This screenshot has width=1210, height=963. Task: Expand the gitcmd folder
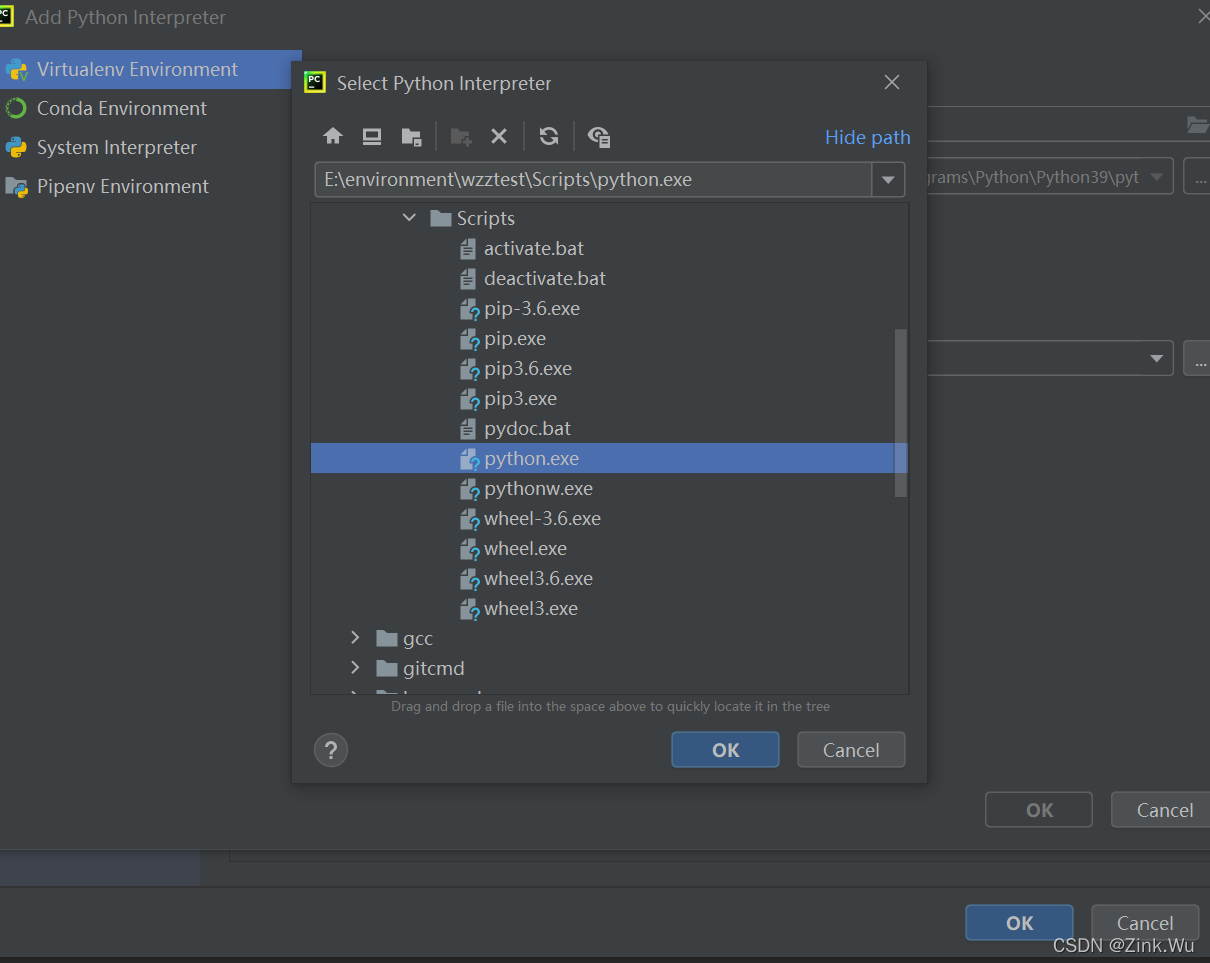click(x=355, y=667)
